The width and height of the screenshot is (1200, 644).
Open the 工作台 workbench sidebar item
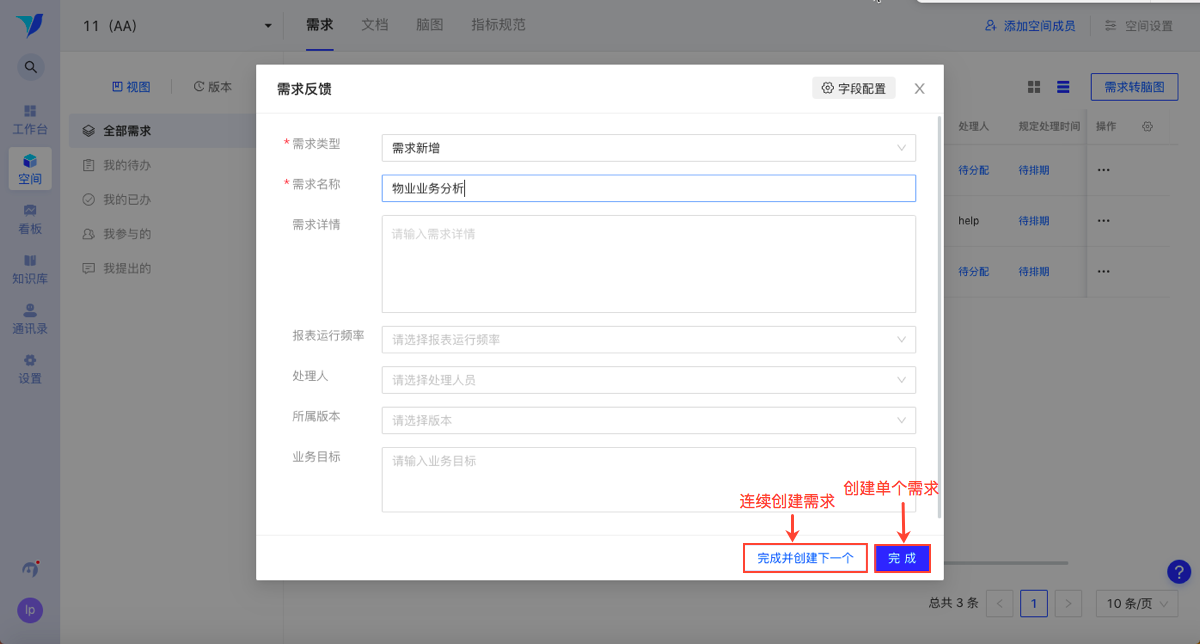point(30,119)
